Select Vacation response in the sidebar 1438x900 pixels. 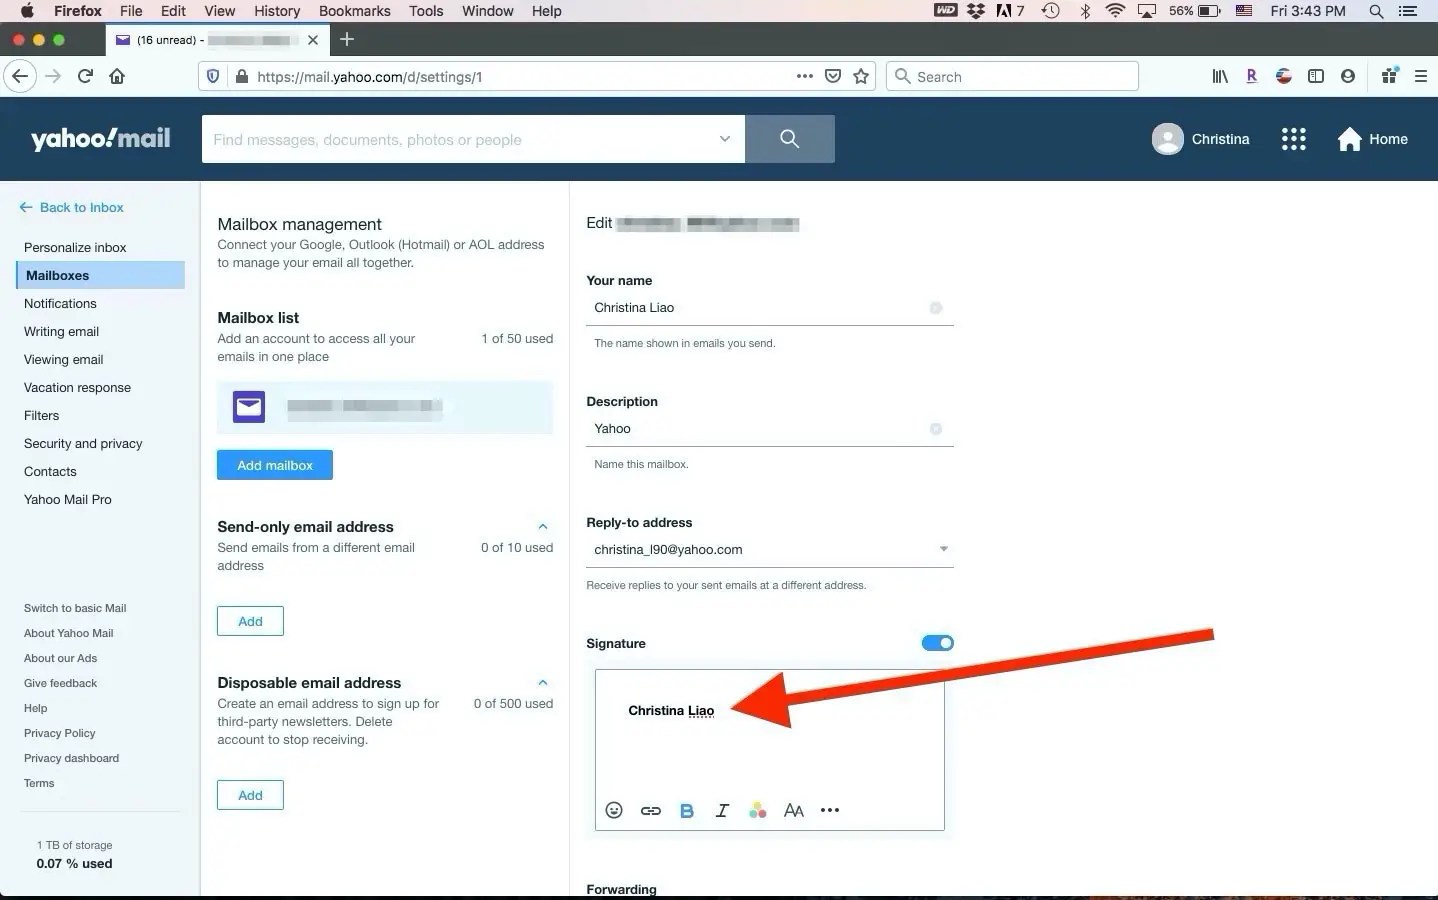click(77, 387)
